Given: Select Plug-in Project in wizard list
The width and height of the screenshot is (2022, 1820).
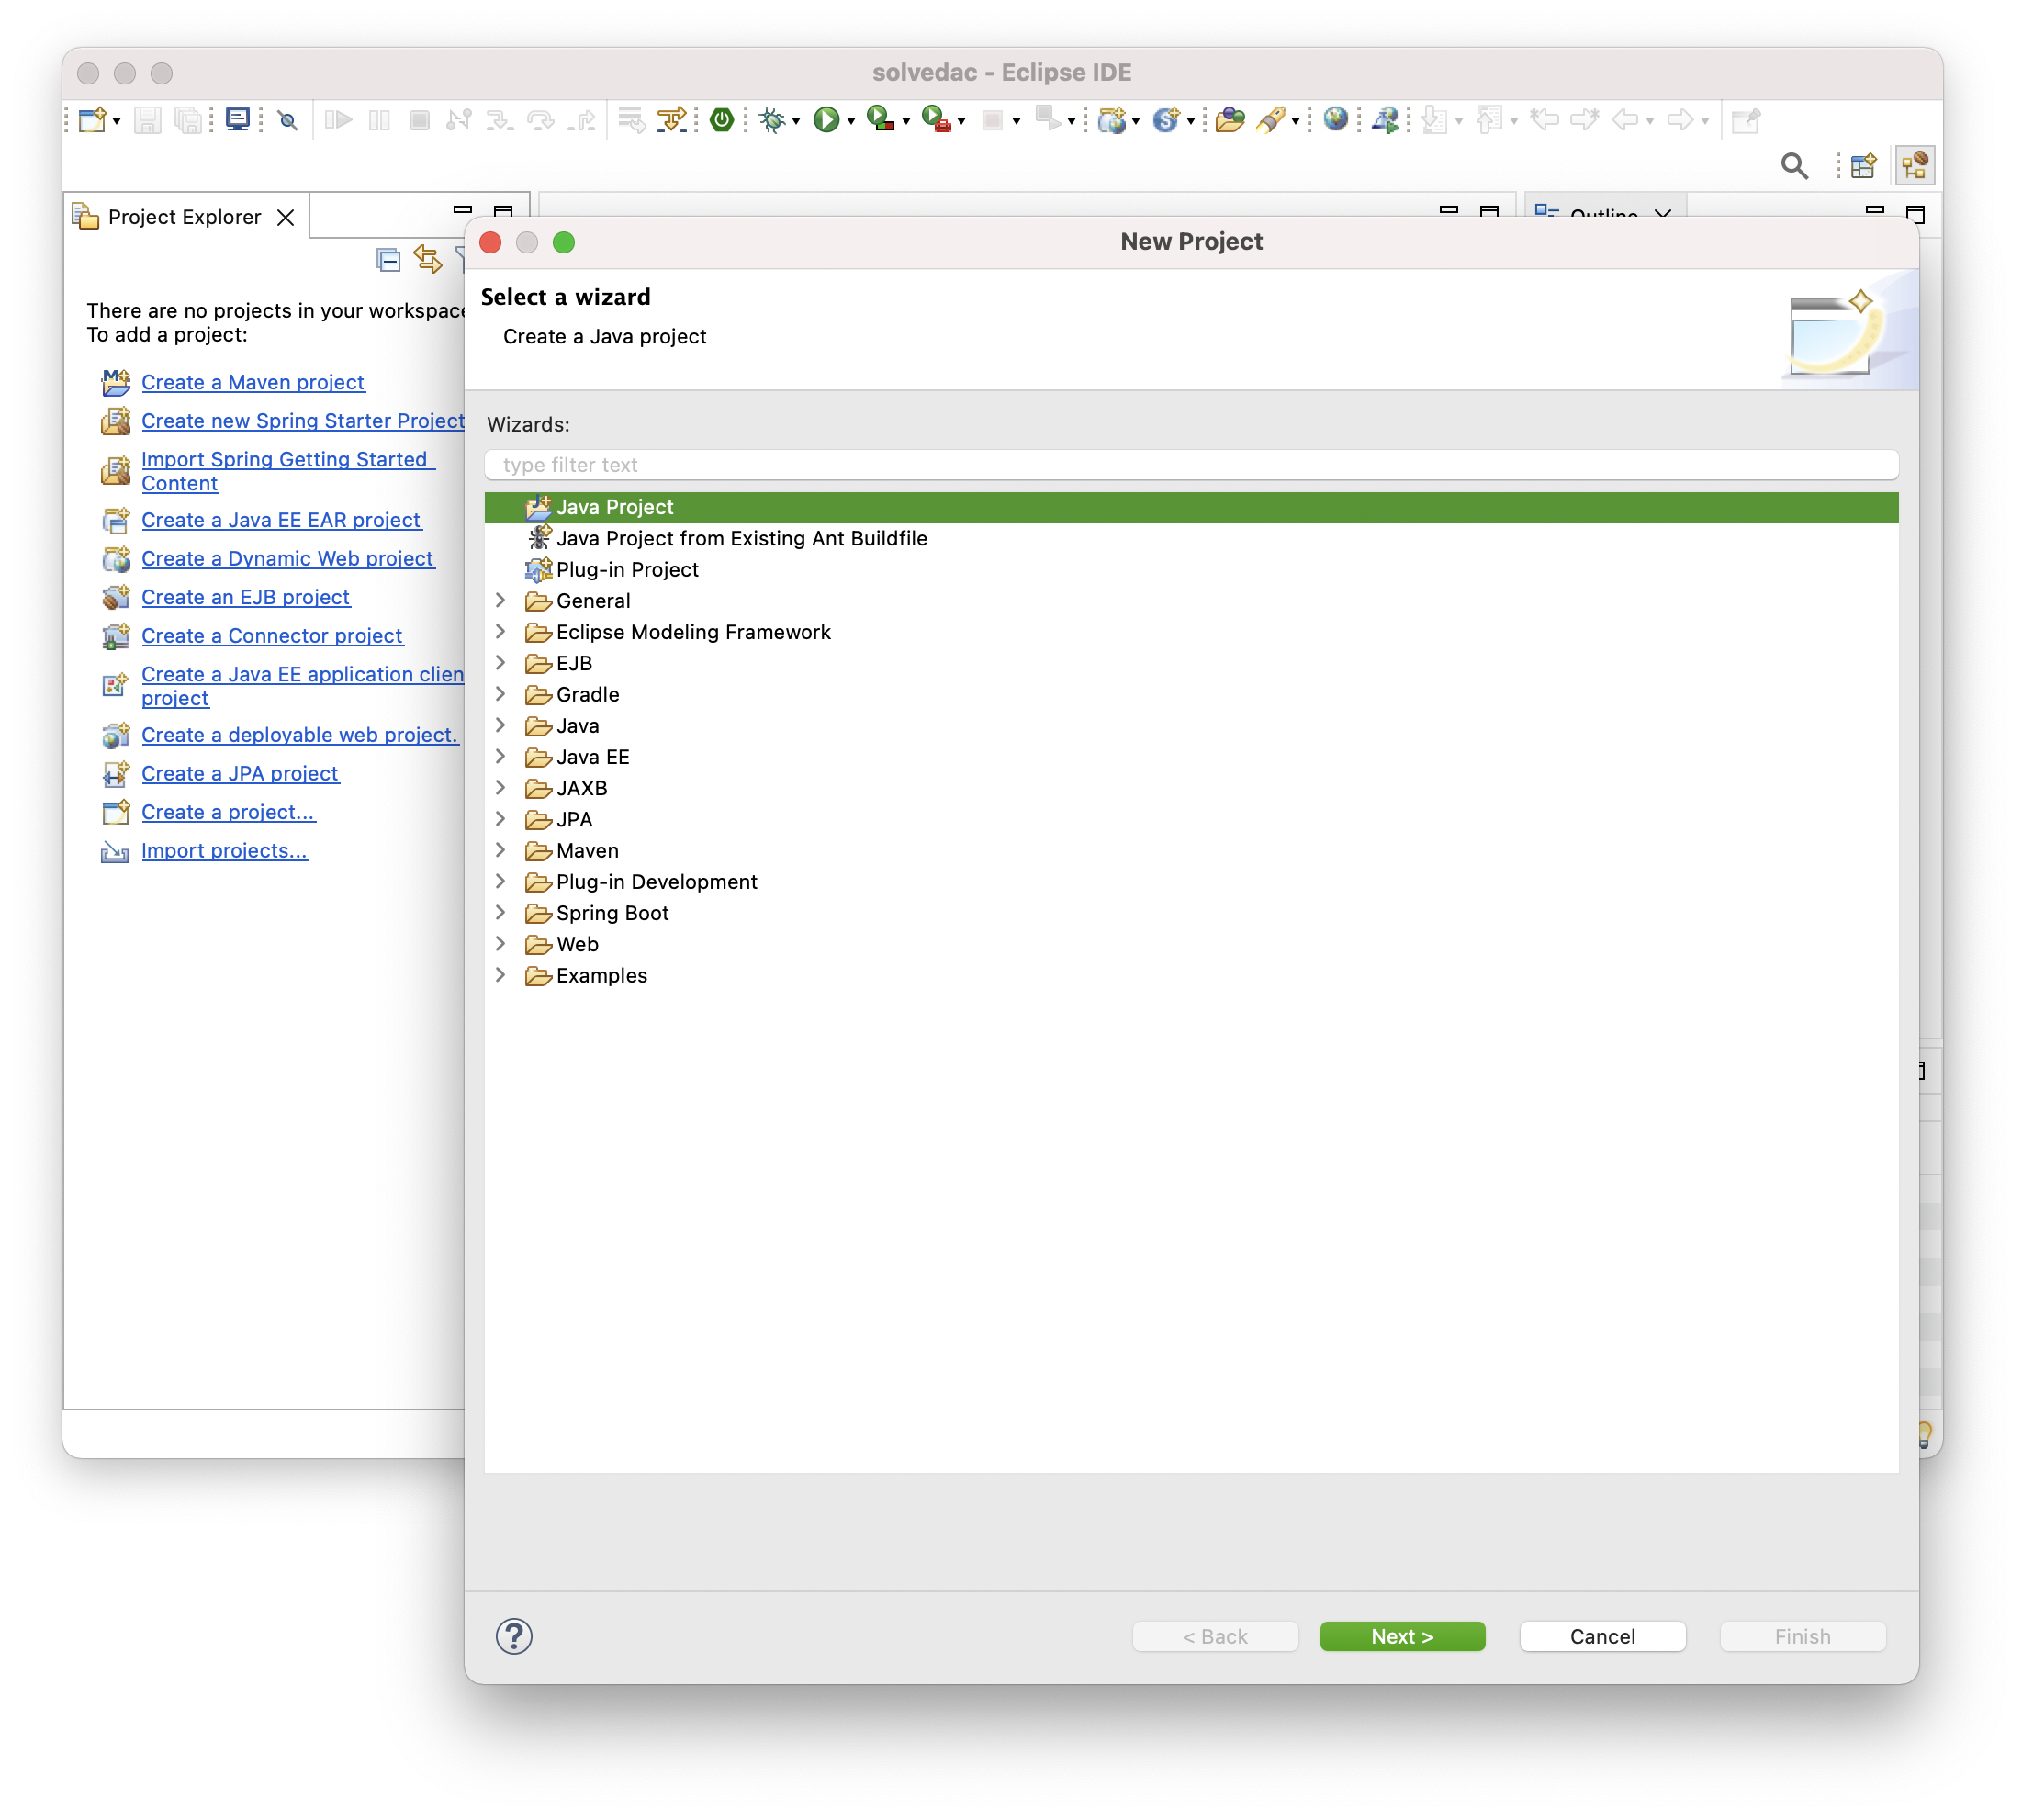Looking at the screenshot, I should point(627,569).
